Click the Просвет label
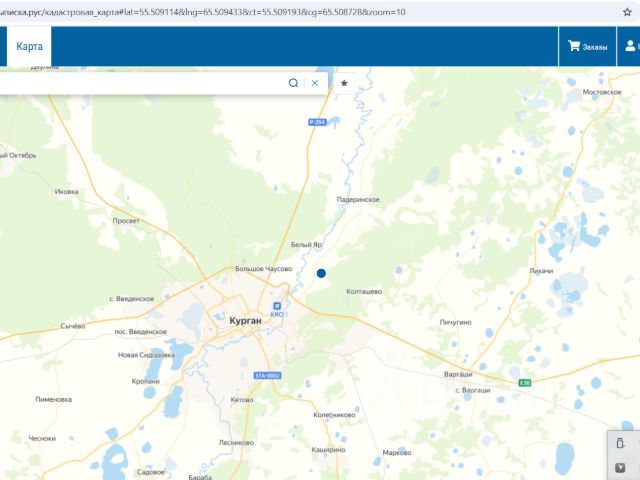640x480 pixels. pyautogui.click(x=126, y=221)
